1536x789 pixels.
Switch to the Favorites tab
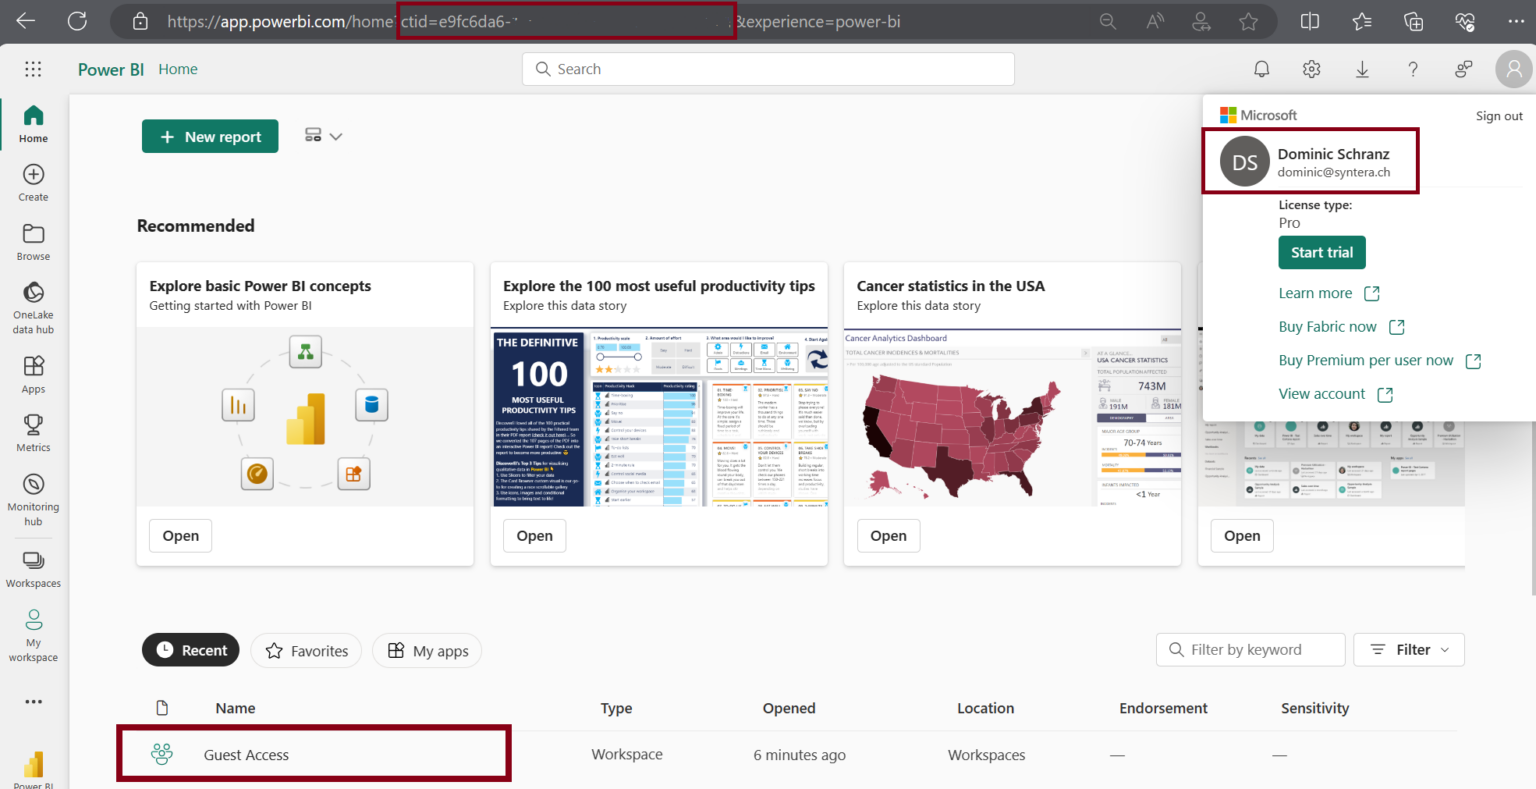tap(306, 650)
